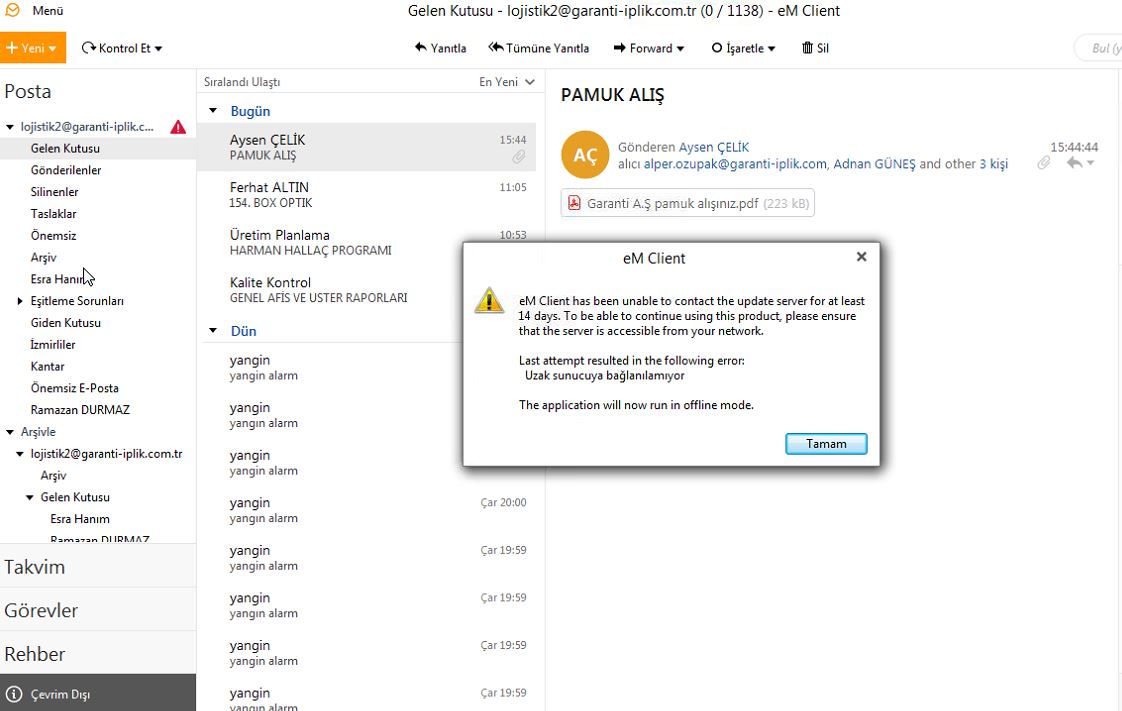Open the reply options arrow in message header
Screen dimensions: 1122x711
coord(1091,163)
